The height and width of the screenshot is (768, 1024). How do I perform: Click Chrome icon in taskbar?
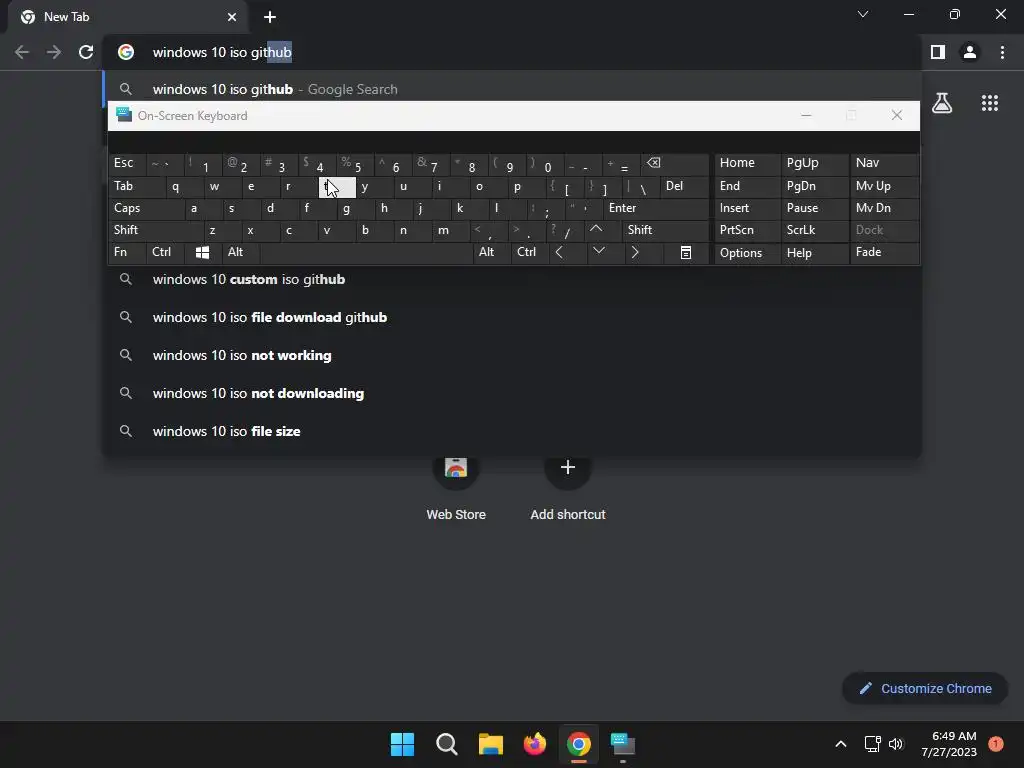tap(579, 744)
